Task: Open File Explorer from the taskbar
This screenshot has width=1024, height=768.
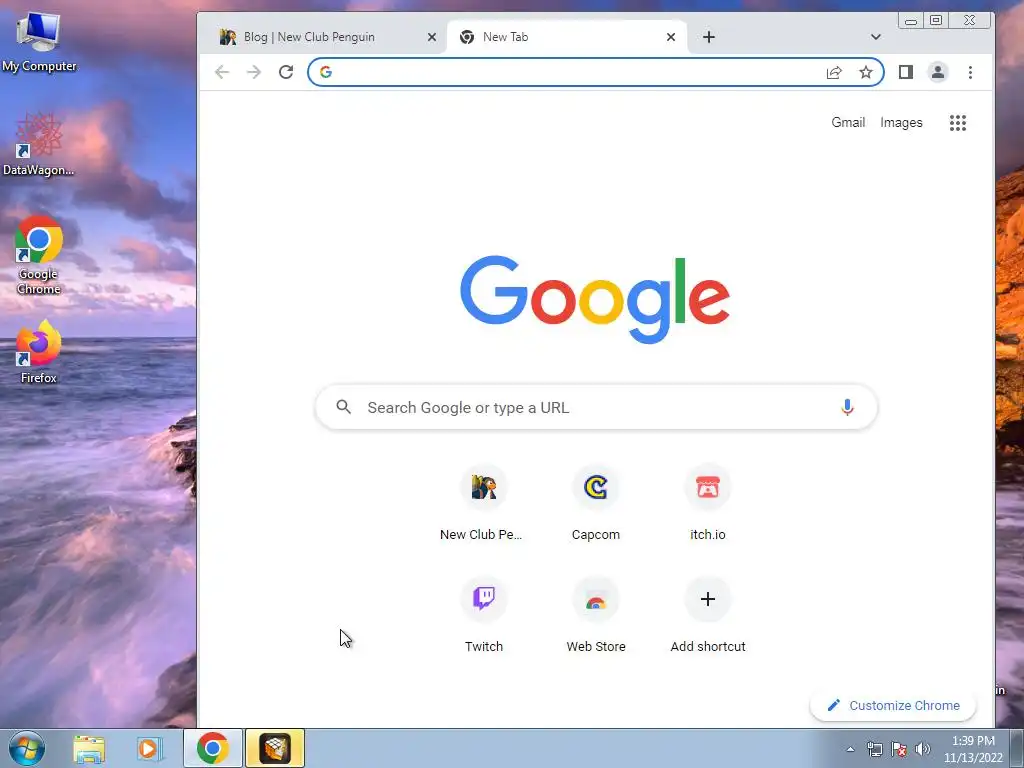Action: (89, 748)
